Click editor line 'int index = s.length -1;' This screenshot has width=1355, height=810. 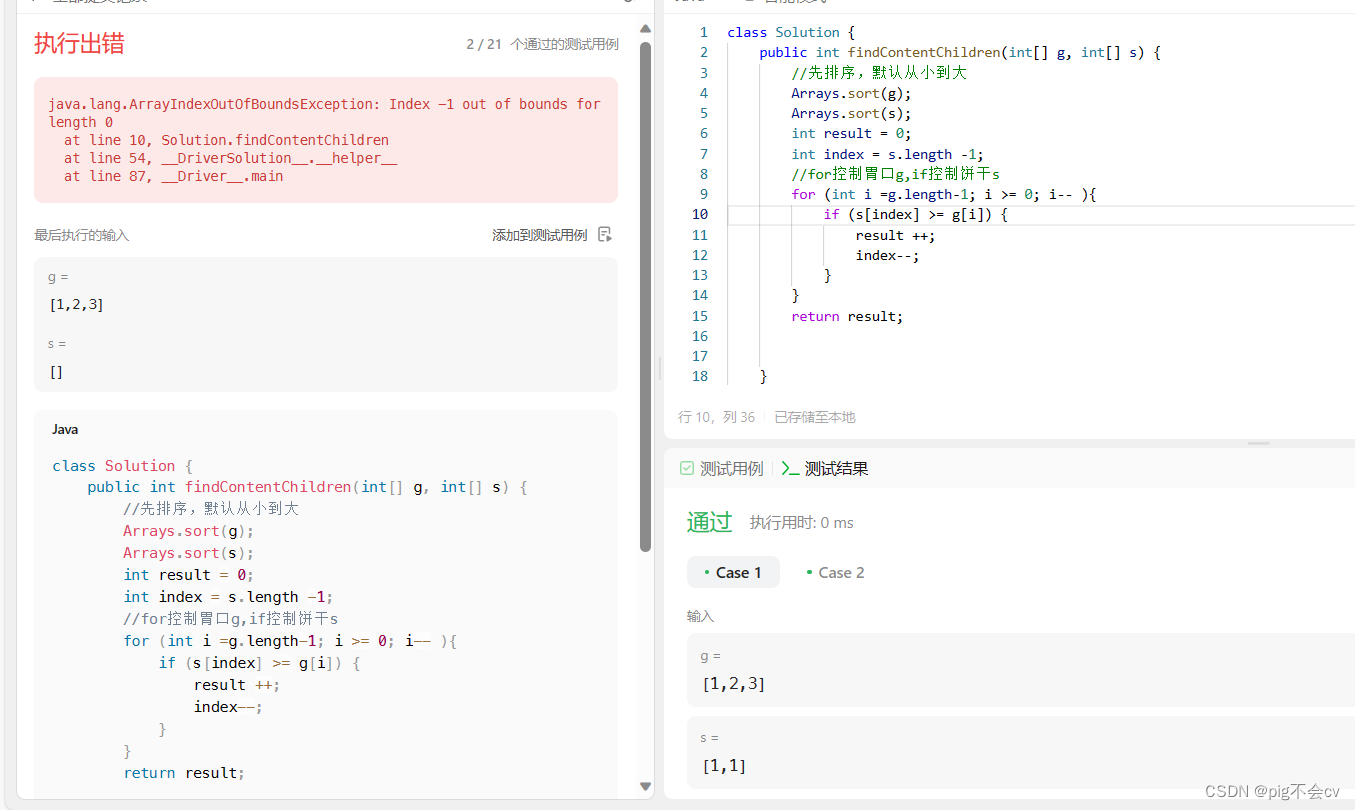887,154
